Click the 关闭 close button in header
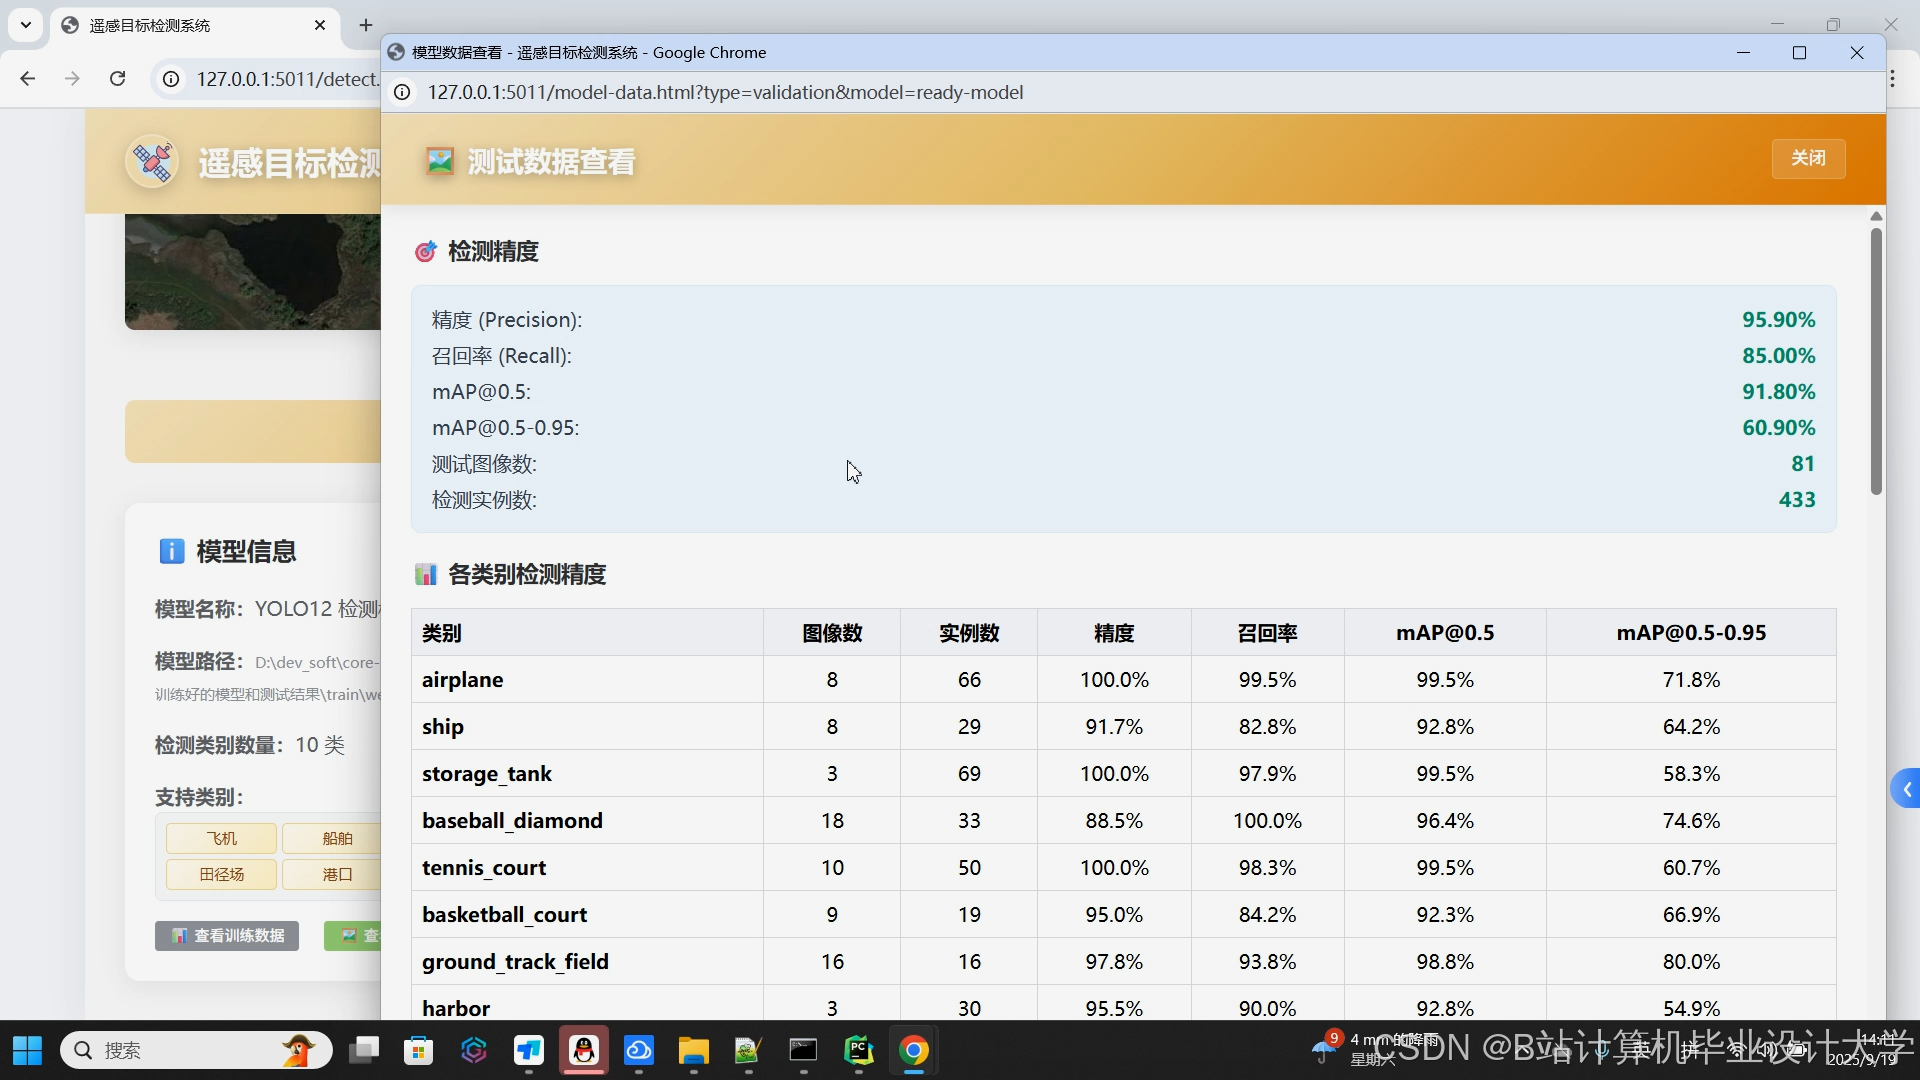1920x1080 pixels. (x=1808, y=158)
